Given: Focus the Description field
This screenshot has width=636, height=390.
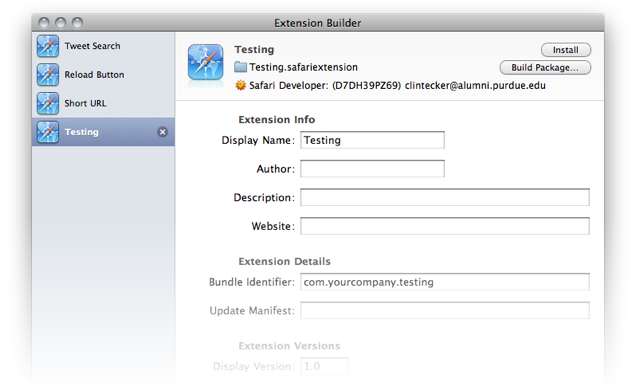Looking at the screenshot, I should pos(445,197).
